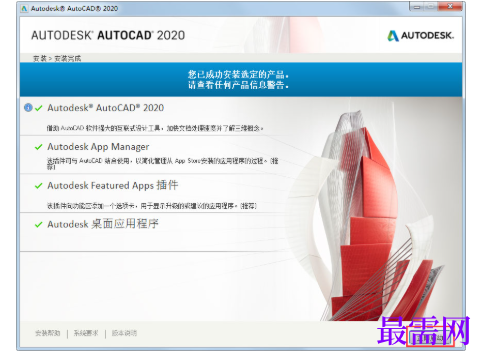Click the blue info icon beside Autodesk AutoCAD 2020
The height and width of the screenshot is (362, 489).
pos(28,108)
